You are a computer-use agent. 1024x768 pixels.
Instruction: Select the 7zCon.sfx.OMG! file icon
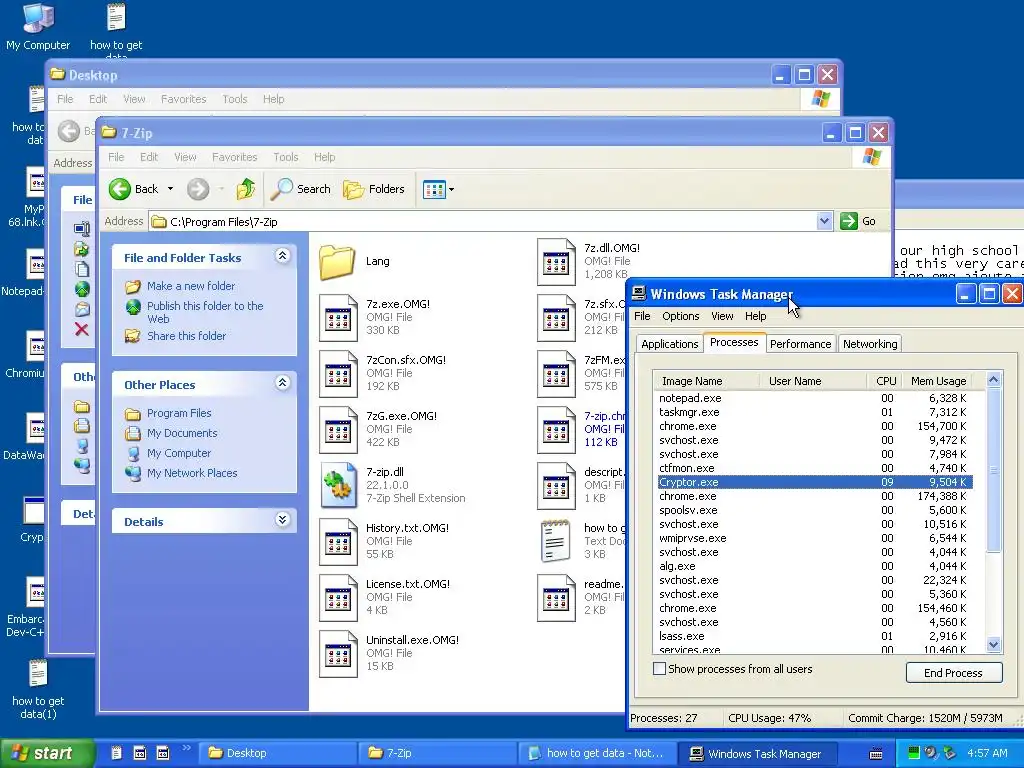click(338, 374)
